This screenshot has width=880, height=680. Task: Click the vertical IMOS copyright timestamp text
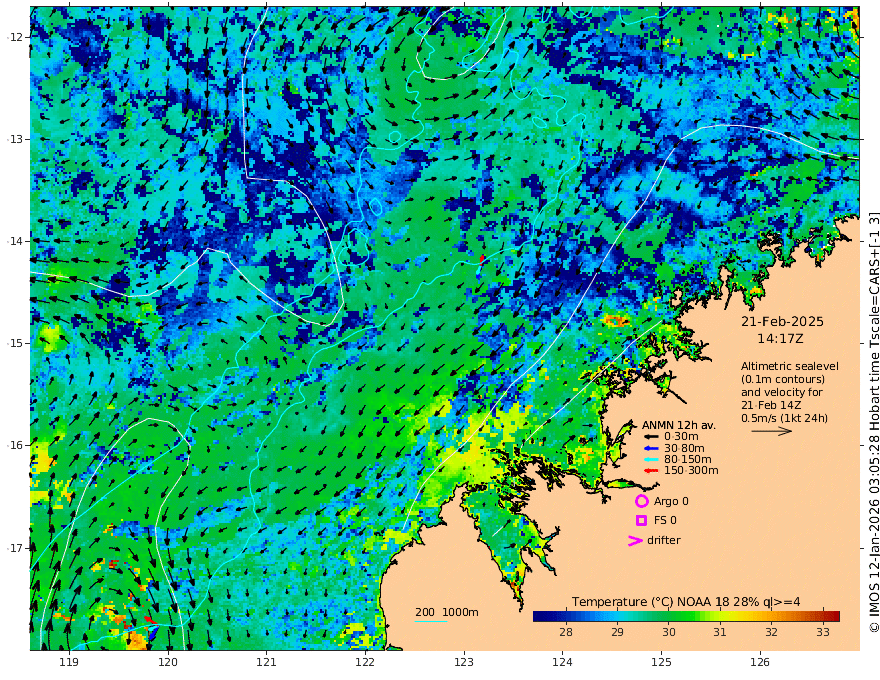pyautogui.click(x=873, y=422)
